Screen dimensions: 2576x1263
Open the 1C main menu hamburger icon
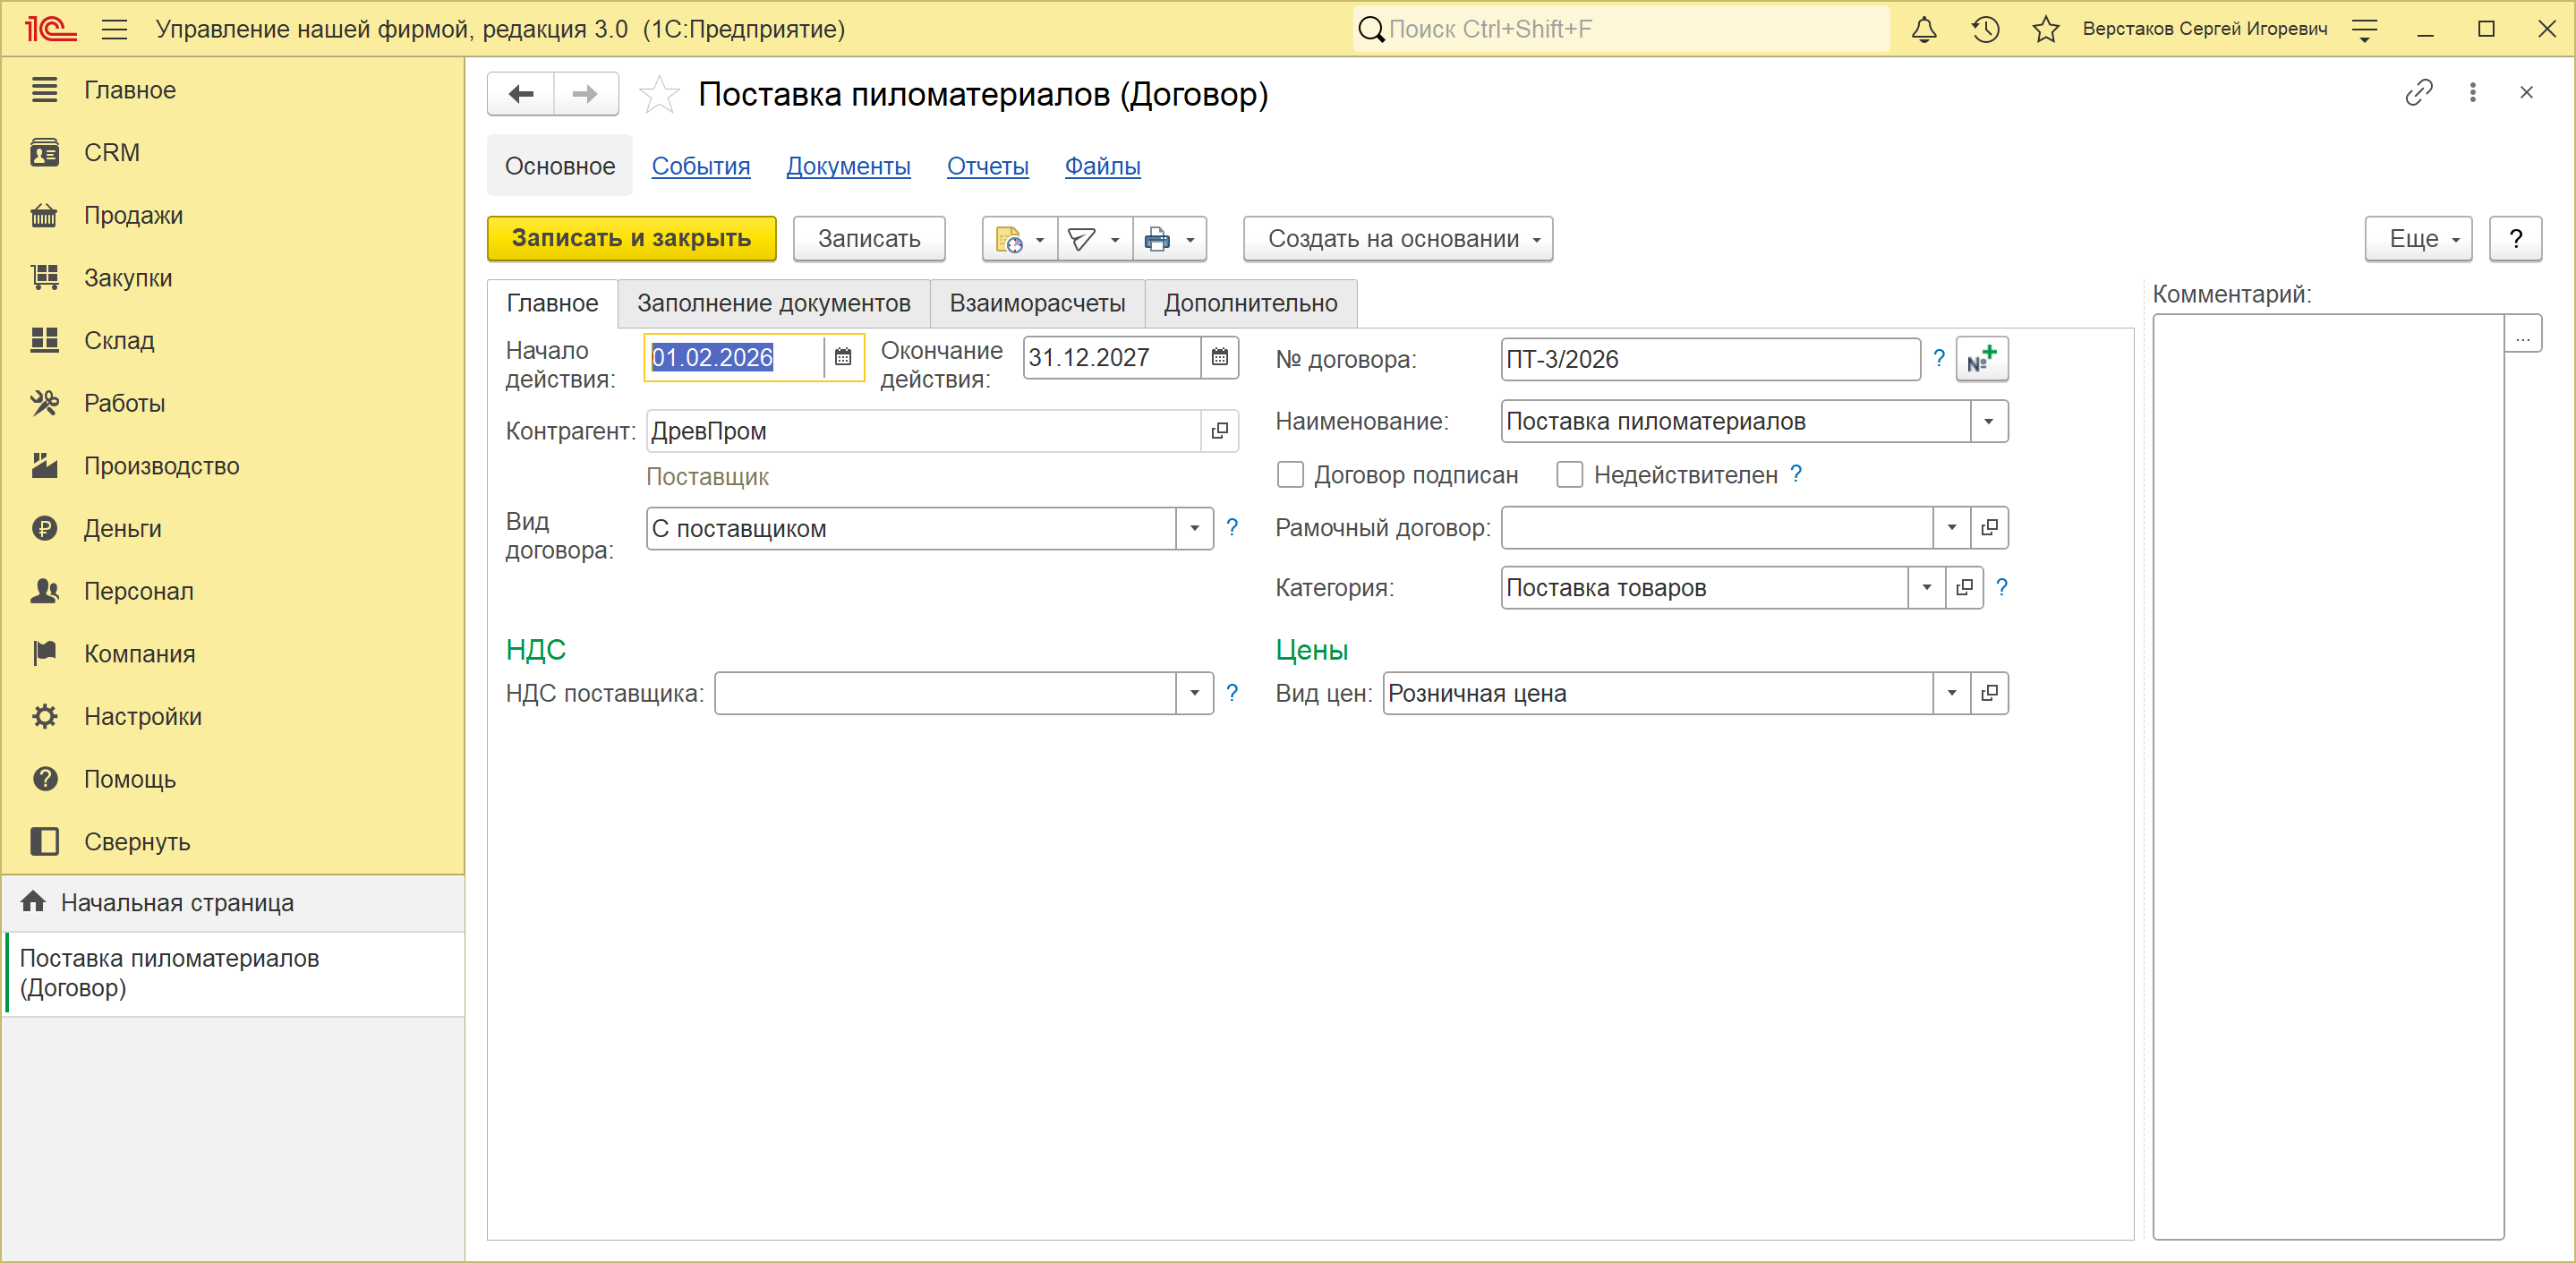tap(114, 29)
